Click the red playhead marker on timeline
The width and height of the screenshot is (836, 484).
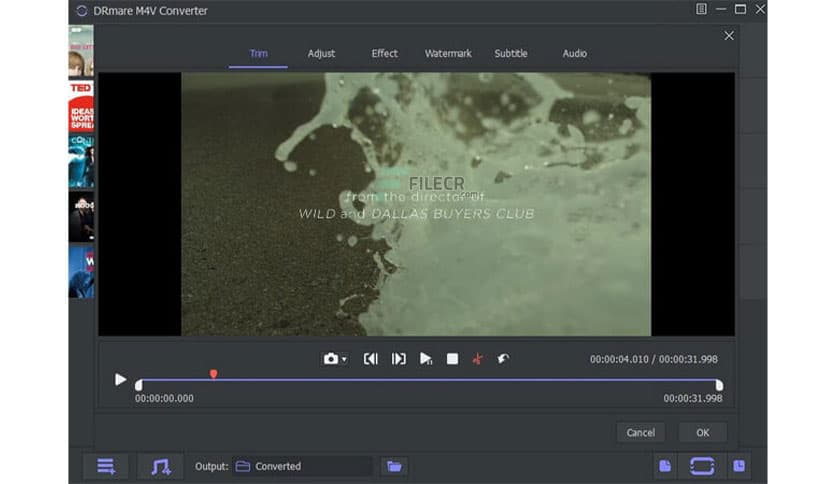click(213, 374)
